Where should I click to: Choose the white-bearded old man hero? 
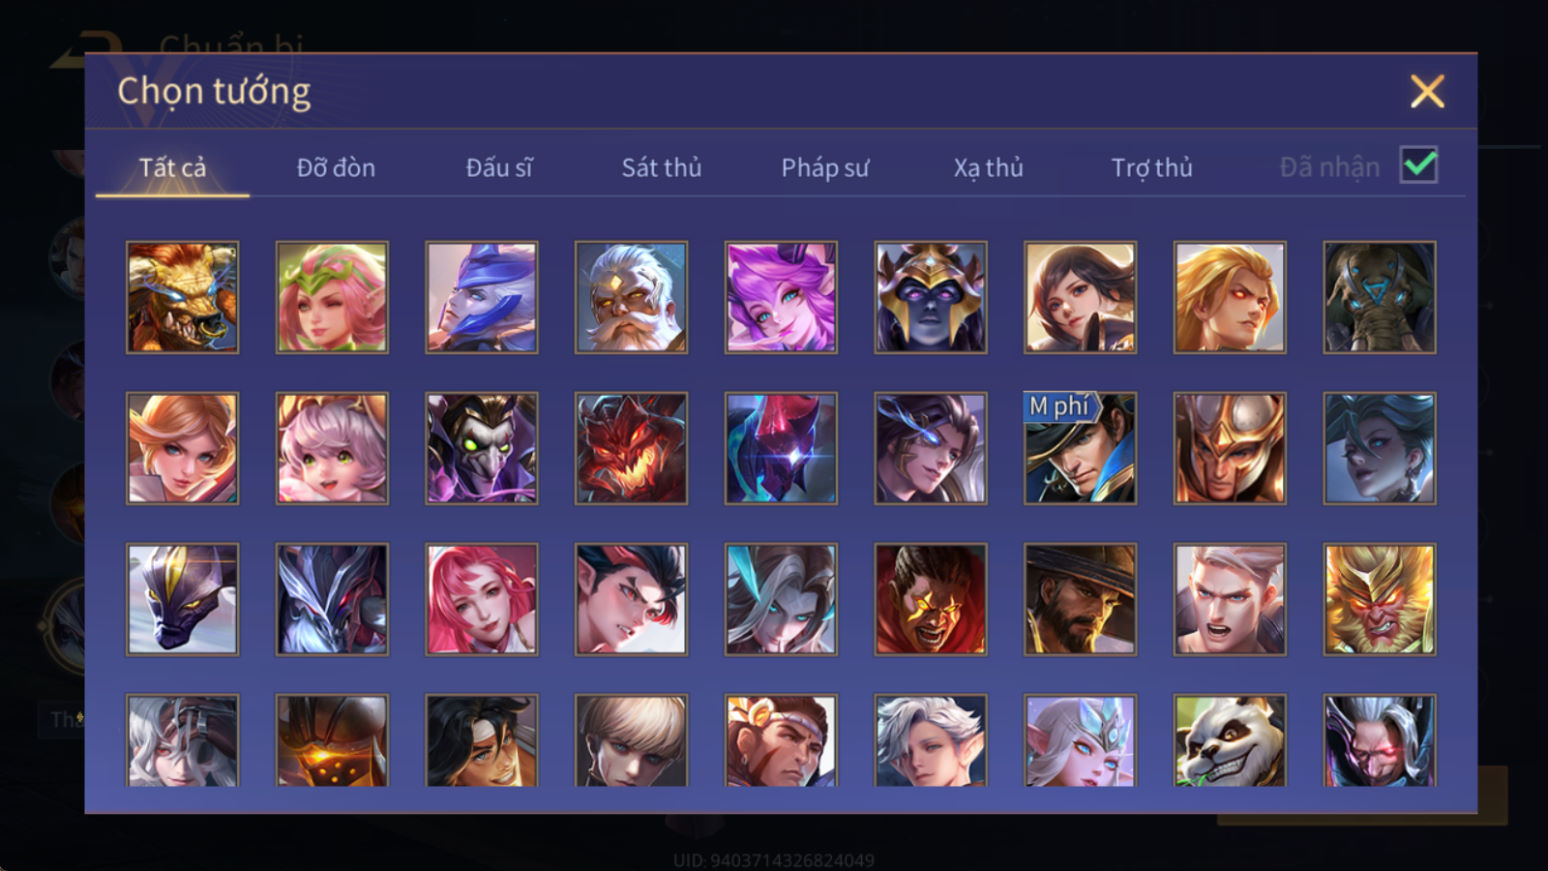[x=631, y=297]
